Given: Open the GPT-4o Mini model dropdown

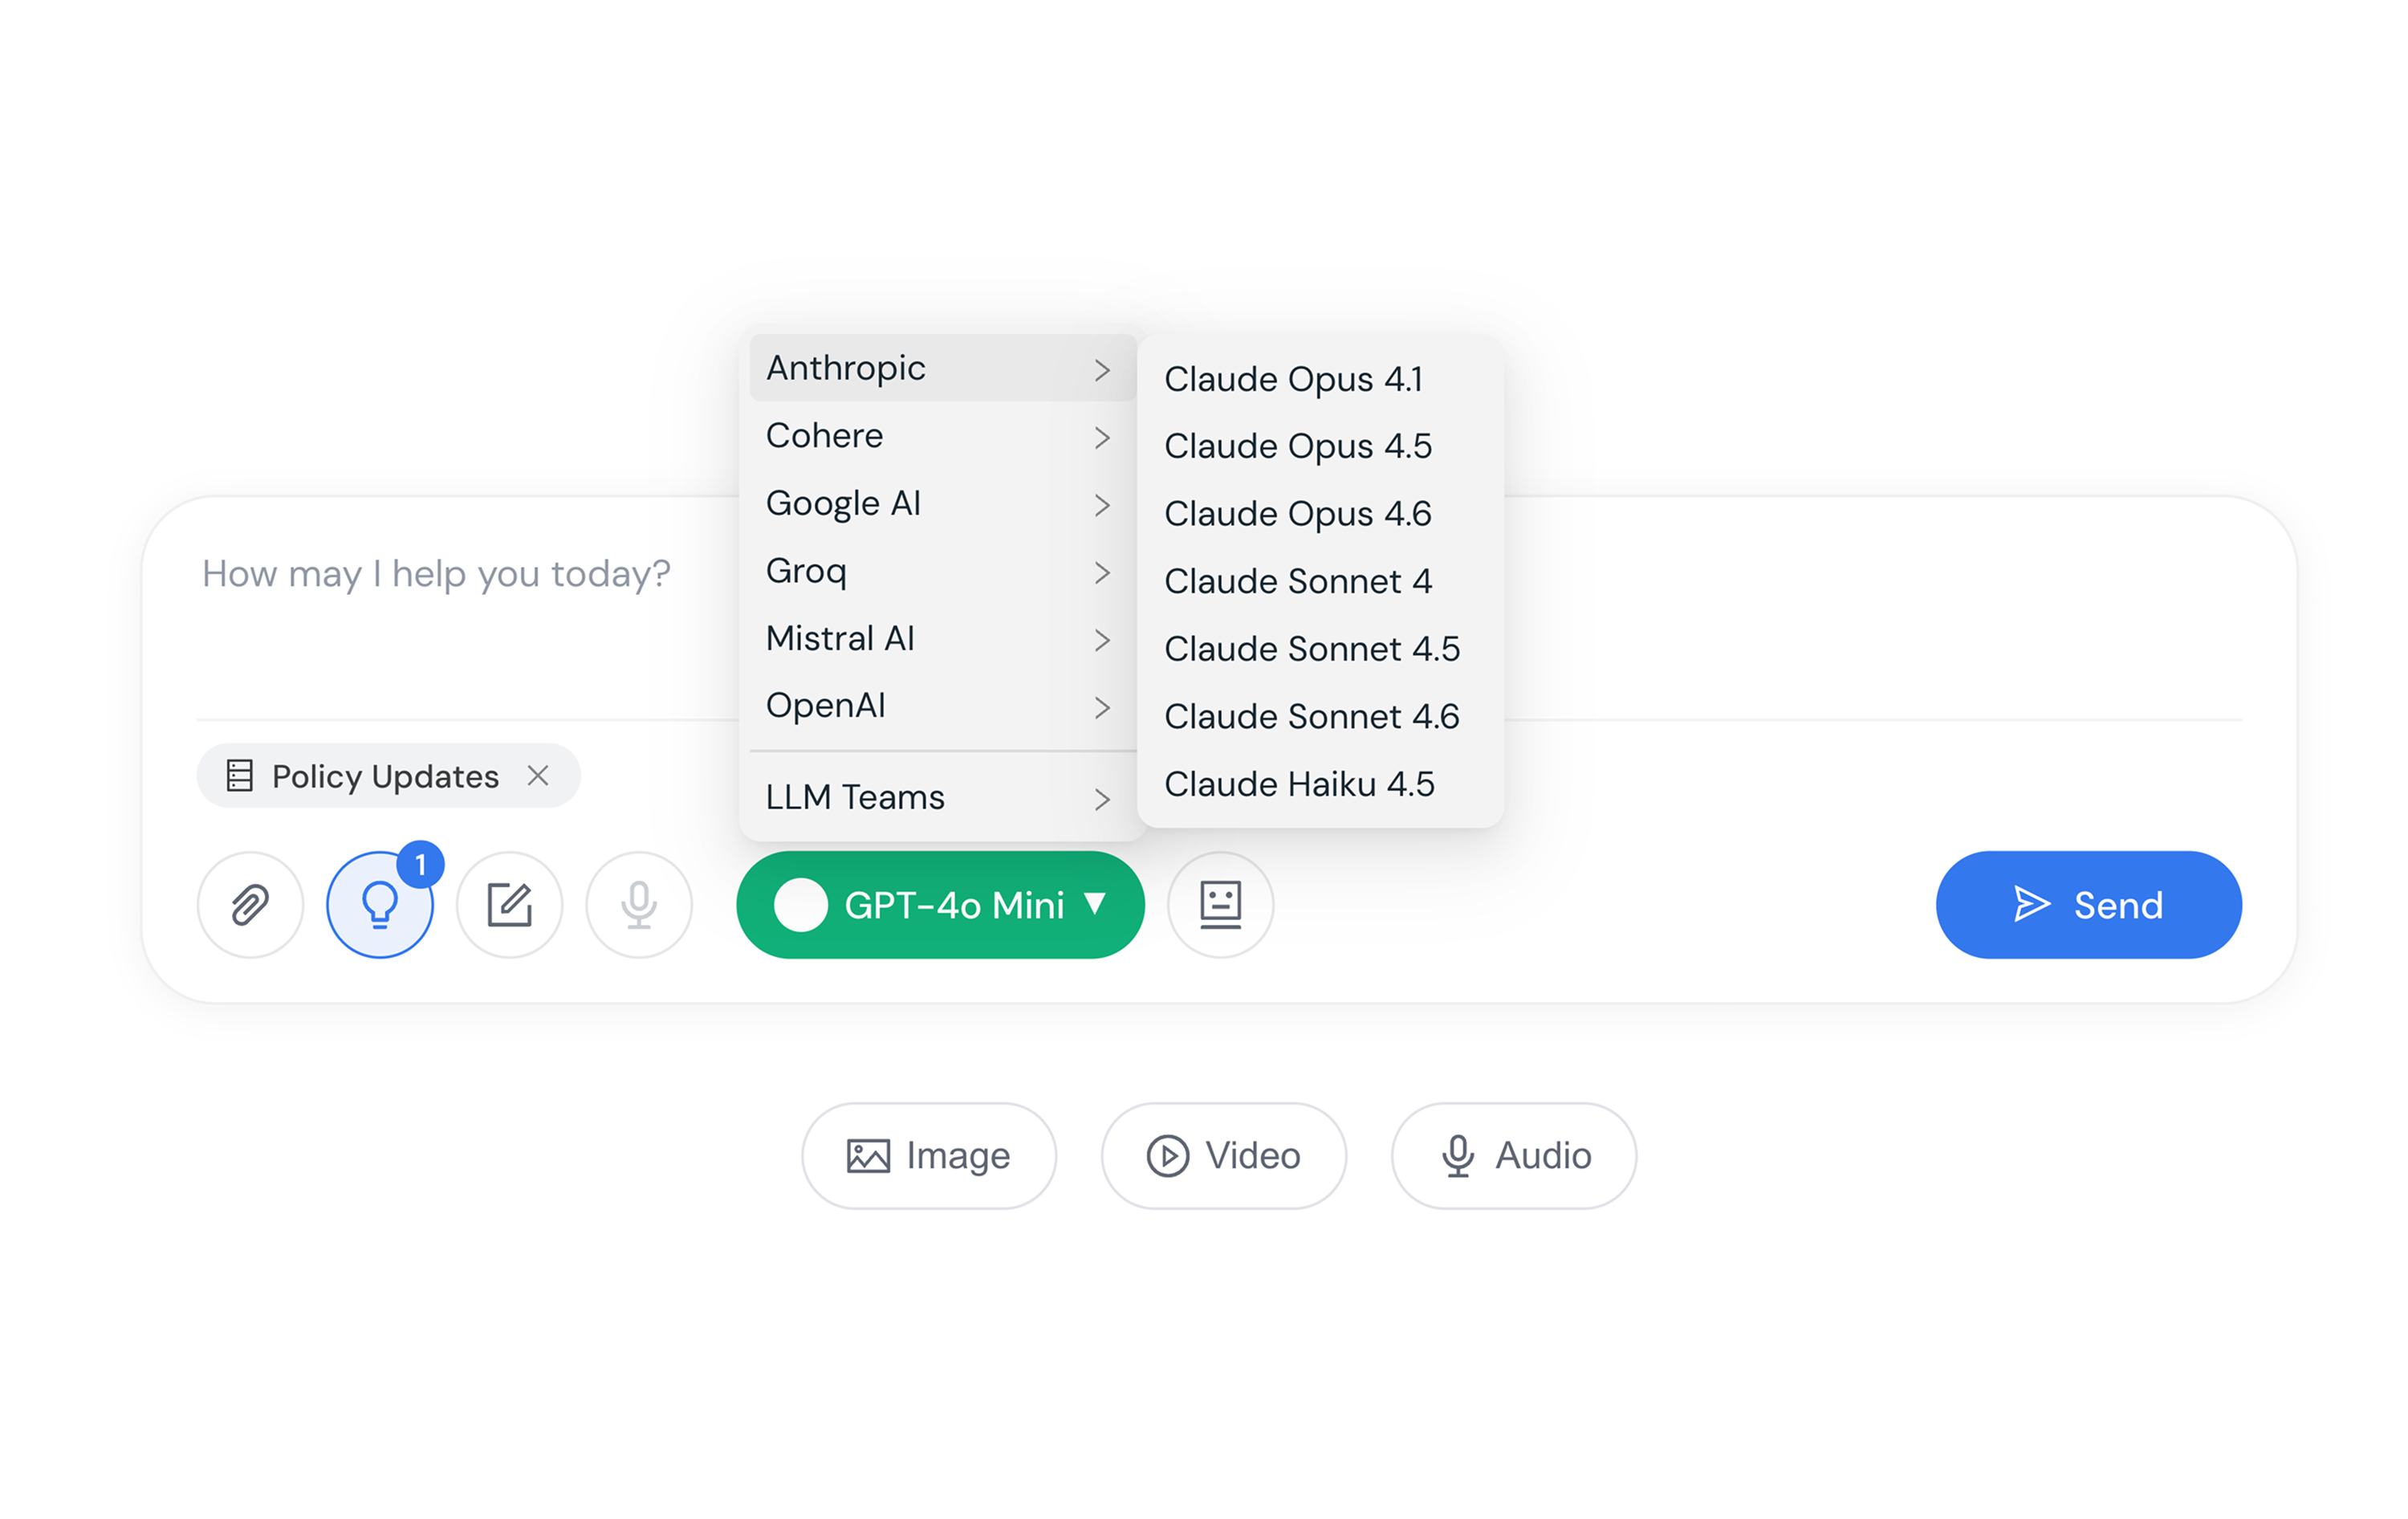Looking at the screenshot, I should point(940,904).
